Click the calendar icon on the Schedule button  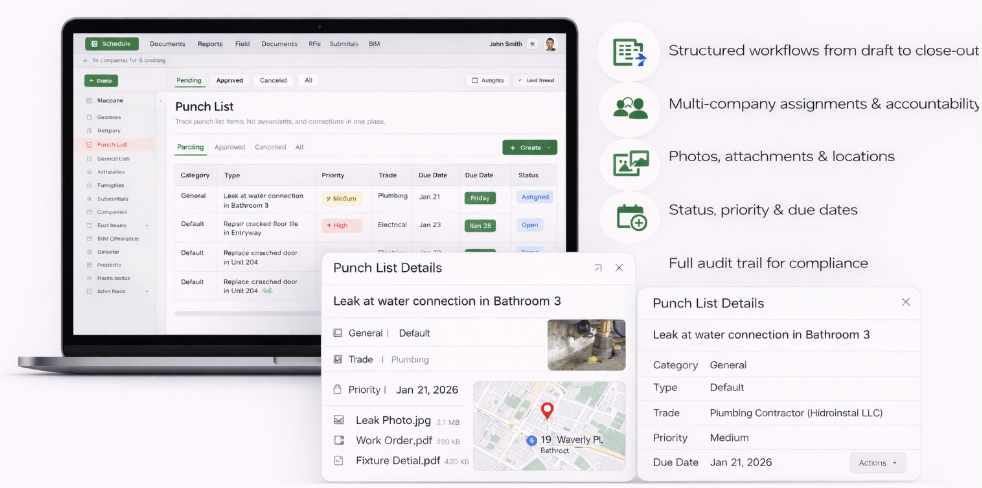[95, 44]
